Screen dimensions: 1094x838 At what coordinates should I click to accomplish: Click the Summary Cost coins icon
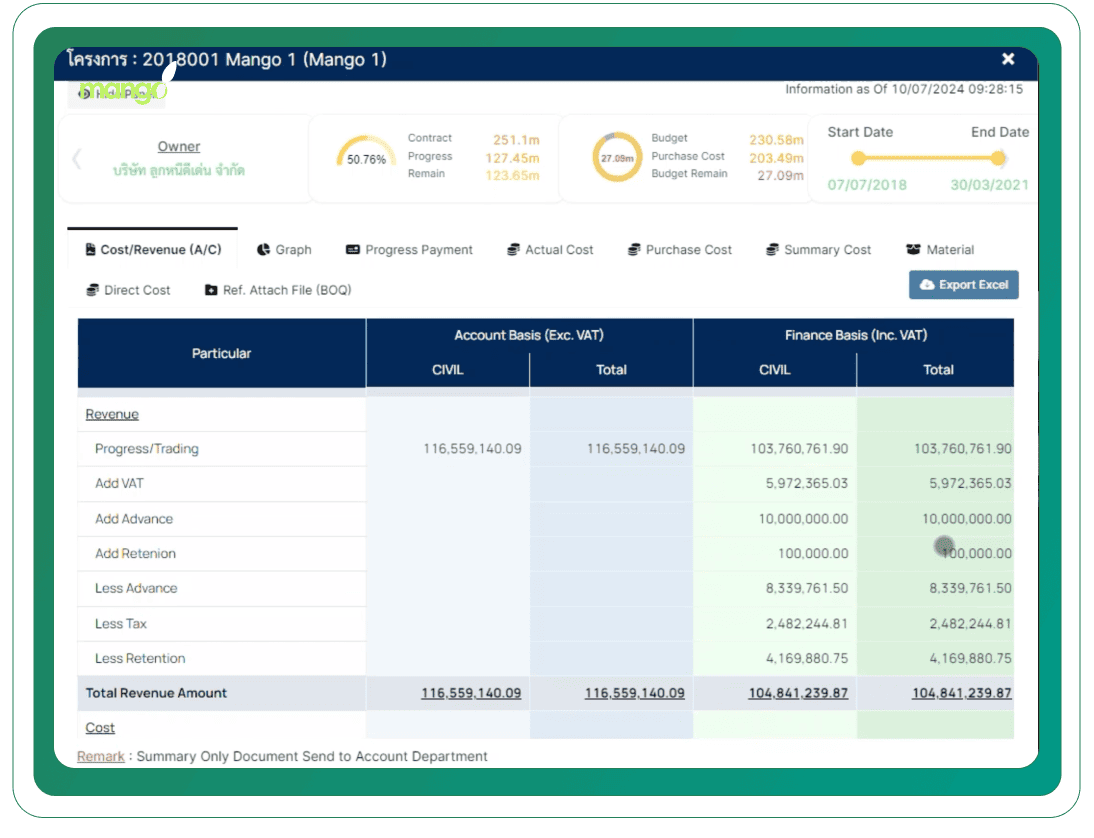(772, 250)
